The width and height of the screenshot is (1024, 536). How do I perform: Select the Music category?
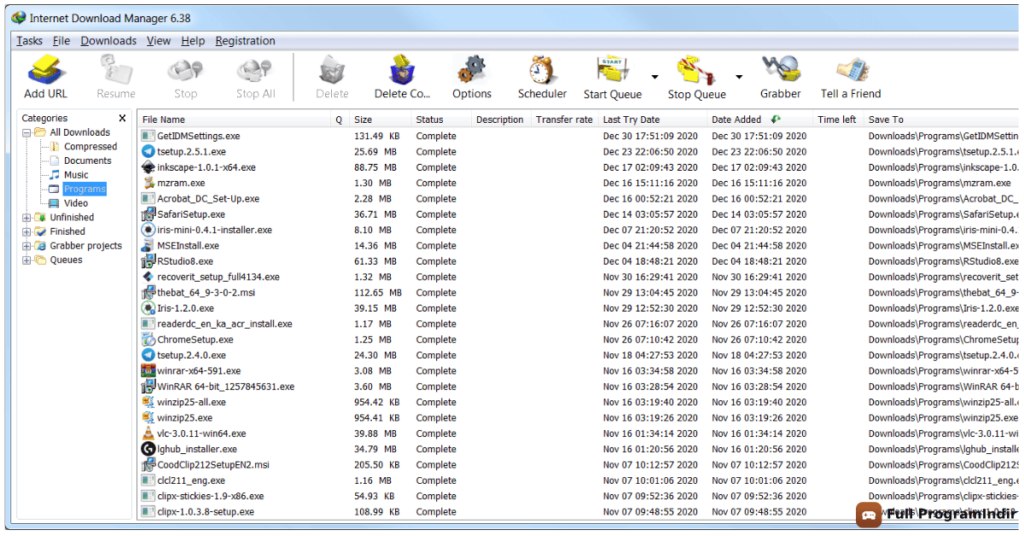click(76, 175)
